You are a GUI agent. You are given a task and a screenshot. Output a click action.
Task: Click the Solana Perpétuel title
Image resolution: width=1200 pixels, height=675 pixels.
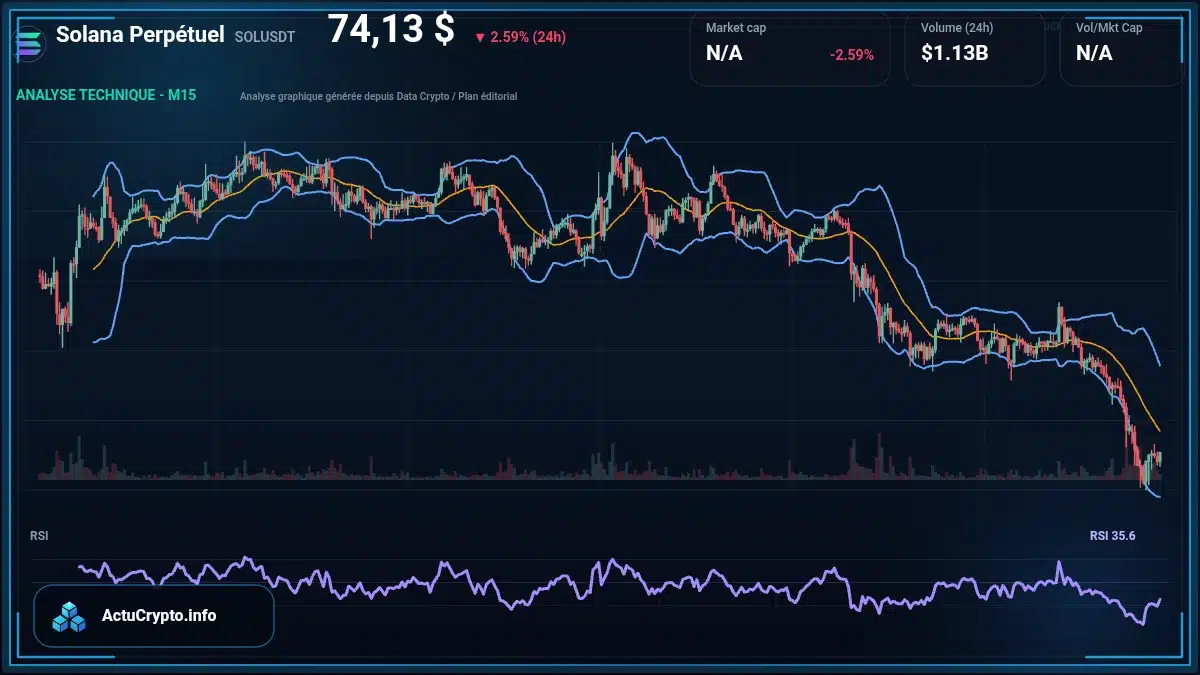(140, 35)
